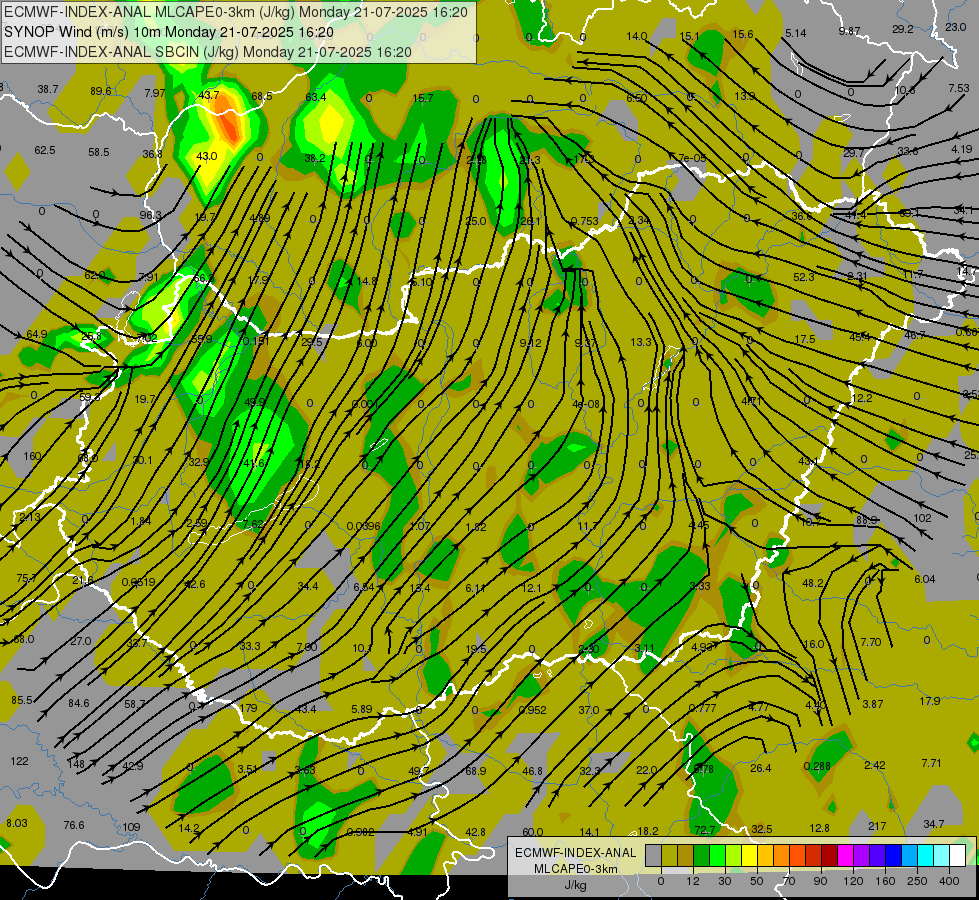Click the J/kg unit label under the color scale
Screen dimensions: 979x900
tap(575, 885)
